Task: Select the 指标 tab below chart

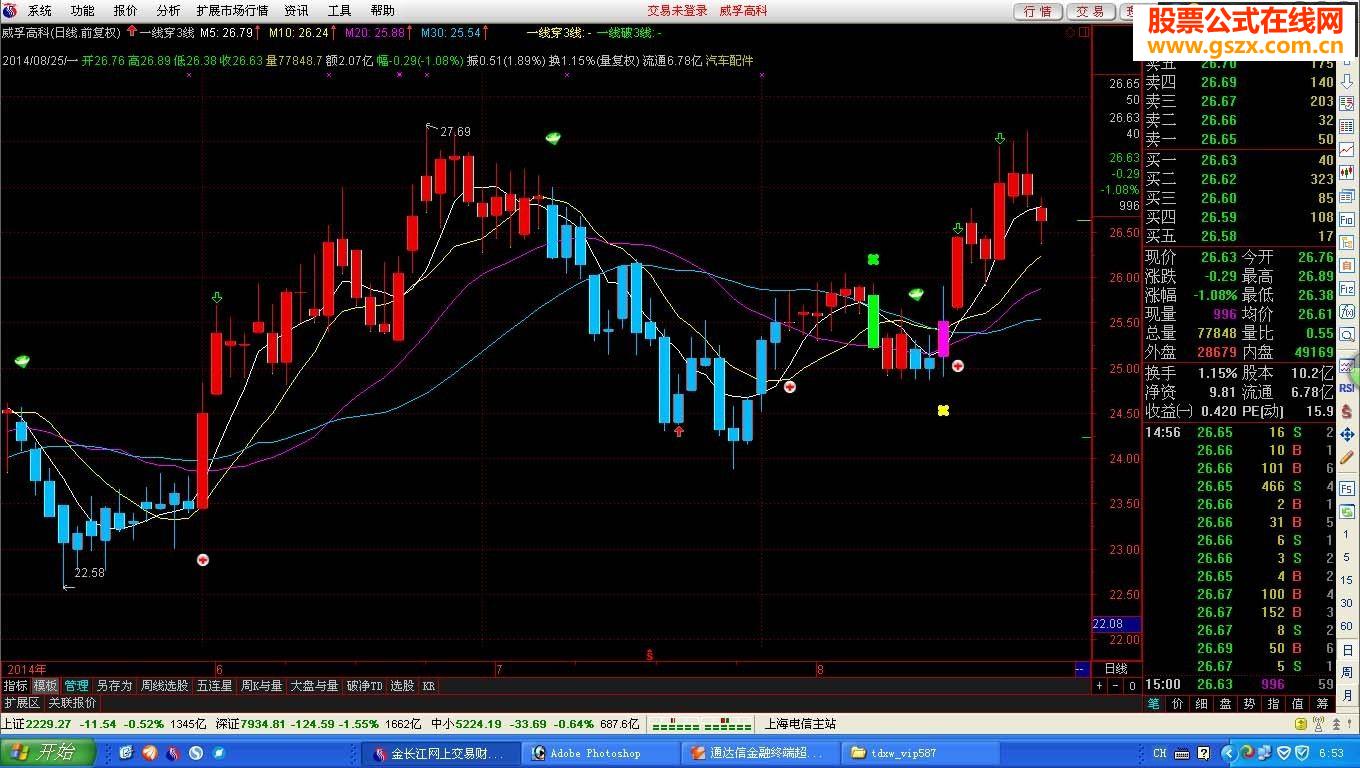Action: [x=15, y=686]
